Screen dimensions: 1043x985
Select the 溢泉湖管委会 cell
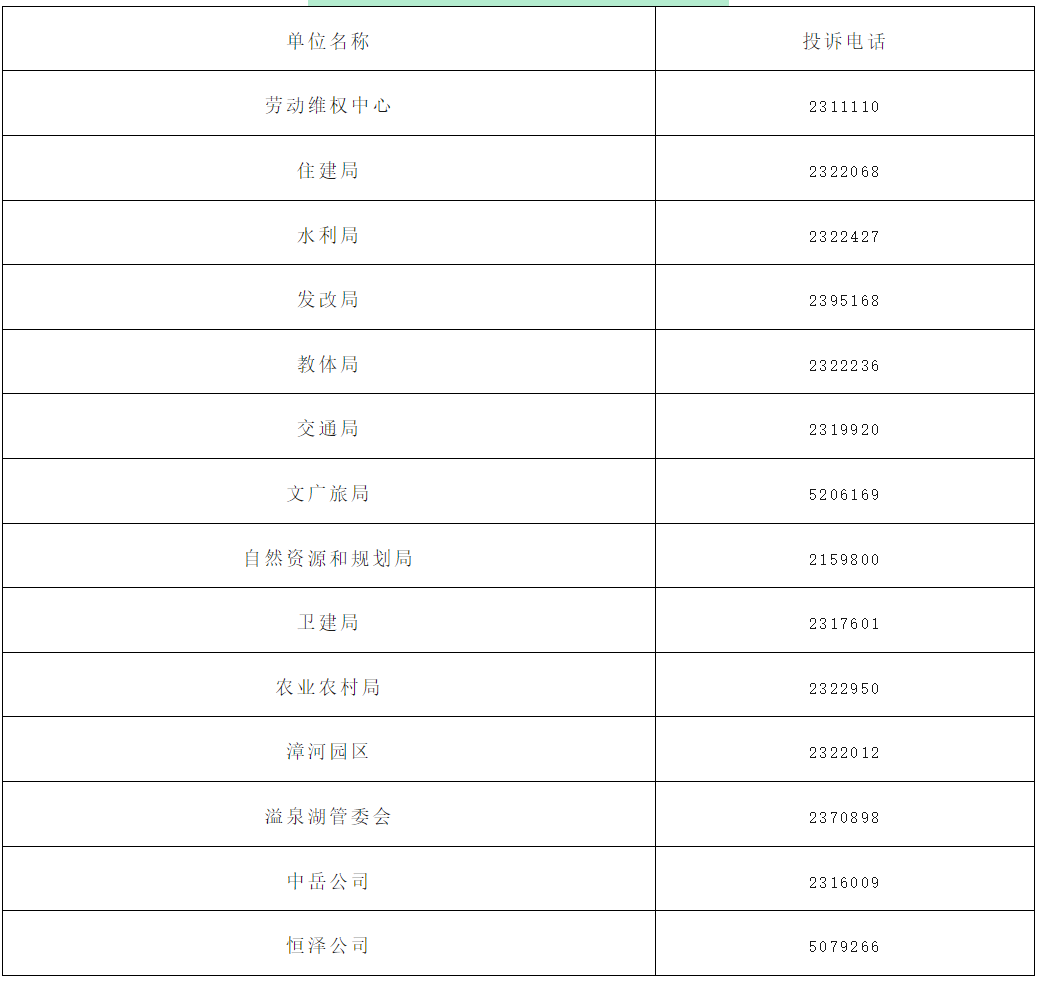328,816
